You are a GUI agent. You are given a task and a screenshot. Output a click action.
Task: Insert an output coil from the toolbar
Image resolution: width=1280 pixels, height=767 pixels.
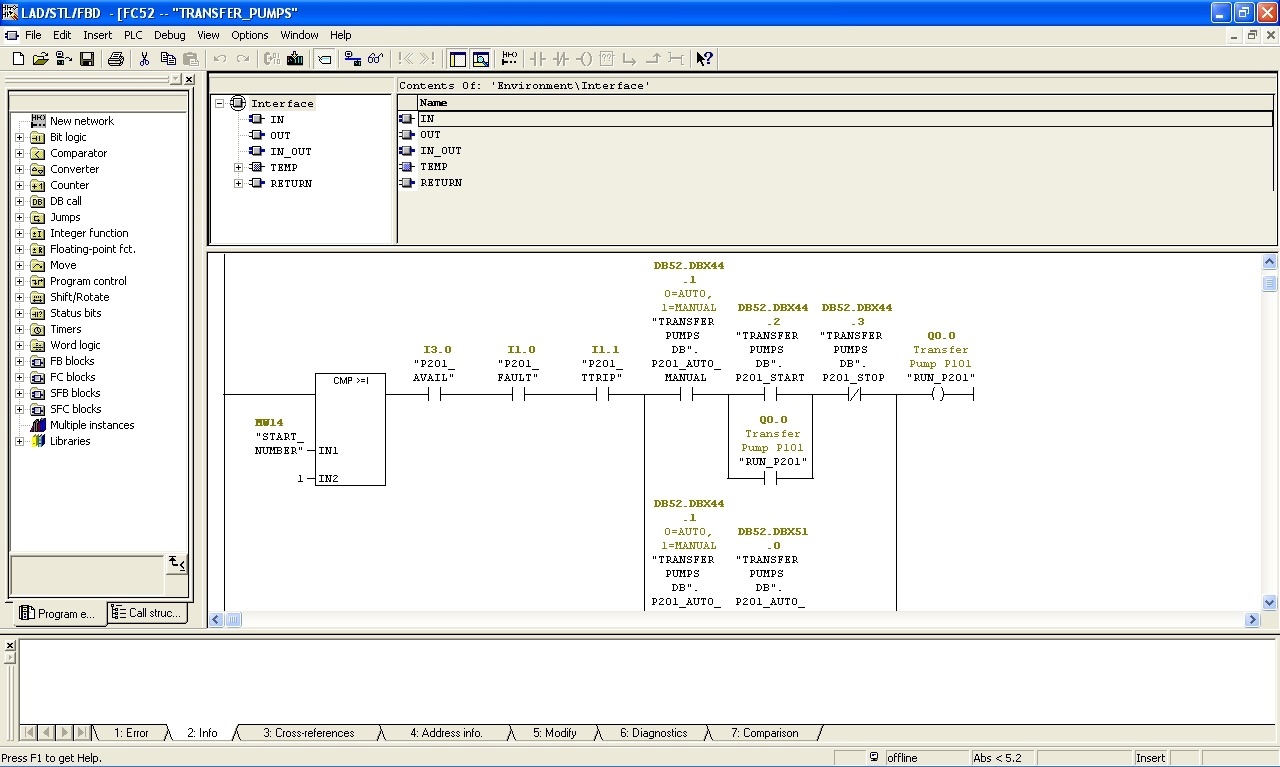tap(584, 59)
